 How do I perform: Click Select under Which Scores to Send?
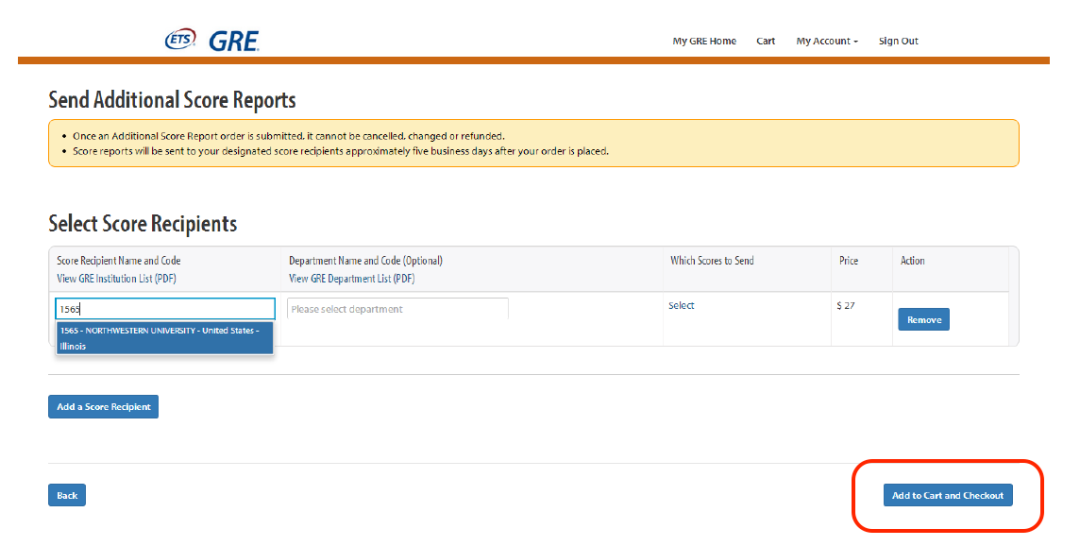coord(681,306)
